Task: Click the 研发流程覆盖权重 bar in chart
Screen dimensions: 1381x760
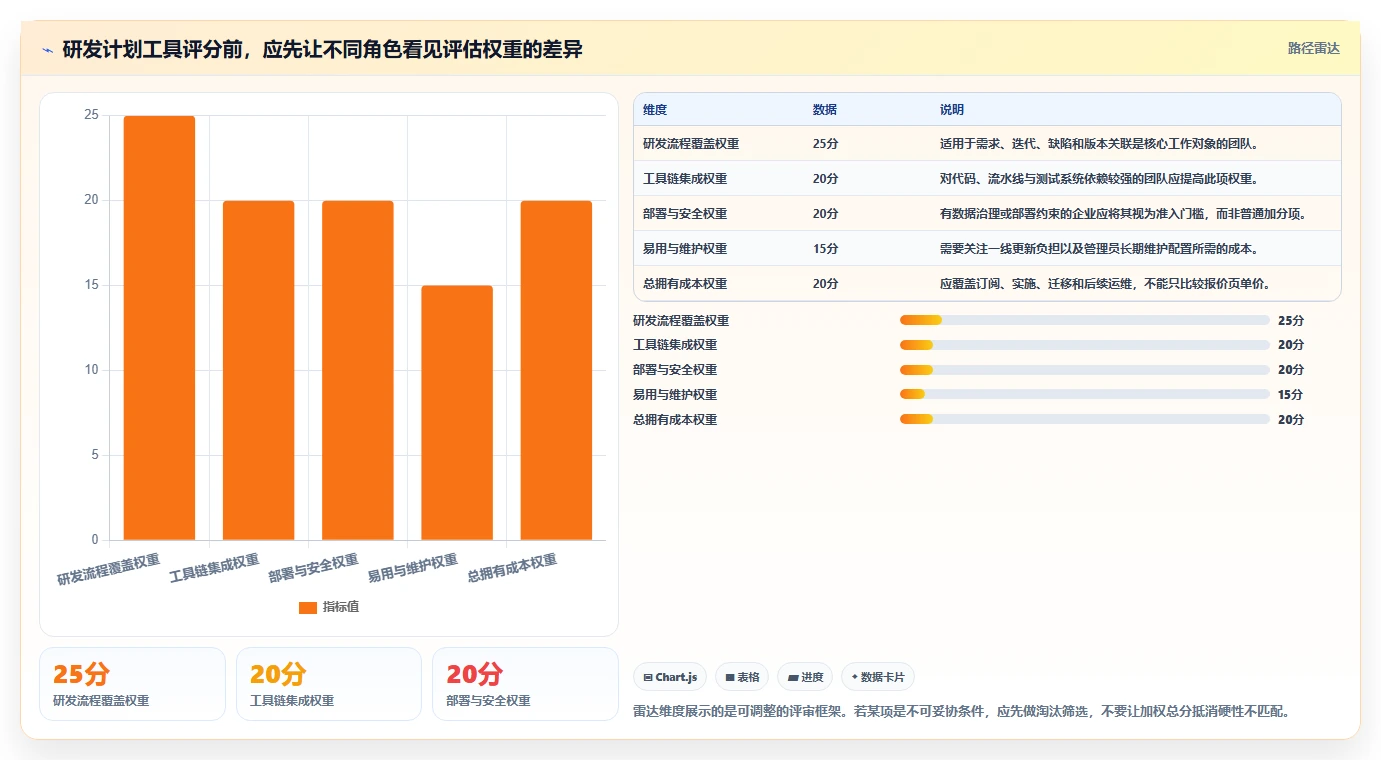Action: [x=159, y=328]
